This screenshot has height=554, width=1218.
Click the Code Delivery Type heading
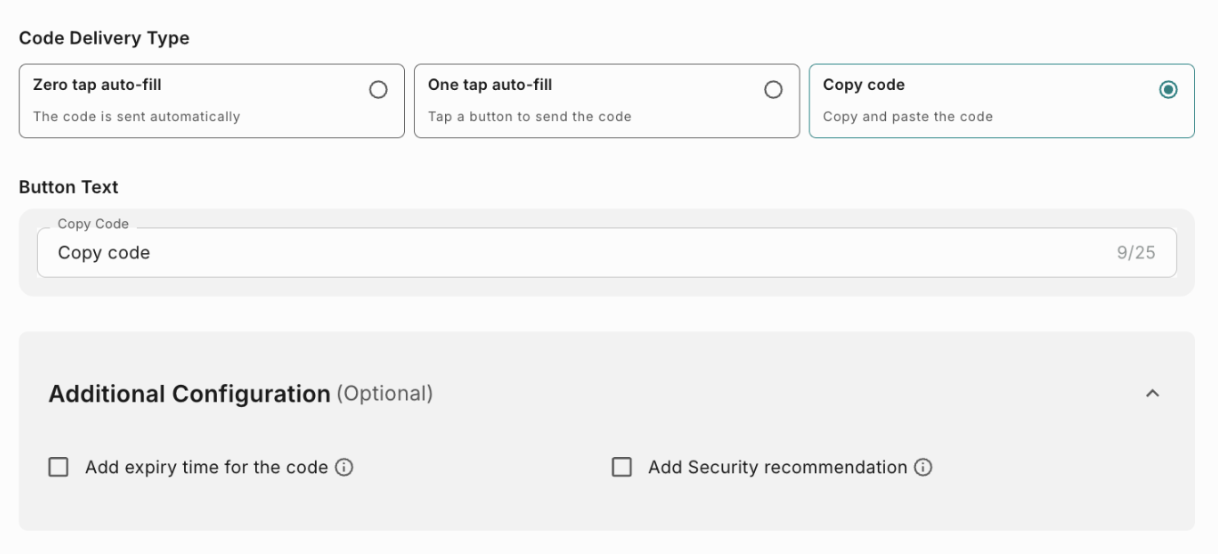(x=104, y=39)
